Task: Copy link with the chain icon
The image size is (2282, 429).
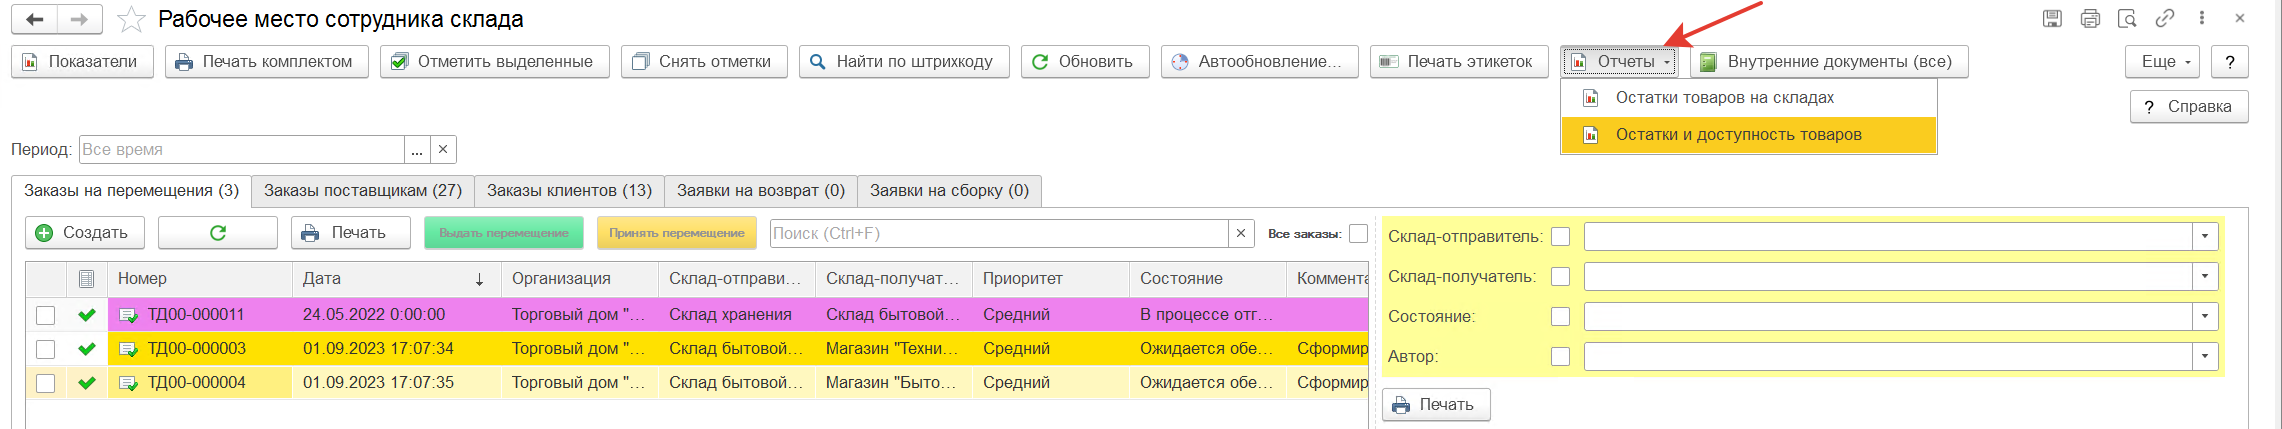Action: point(2165,18)
